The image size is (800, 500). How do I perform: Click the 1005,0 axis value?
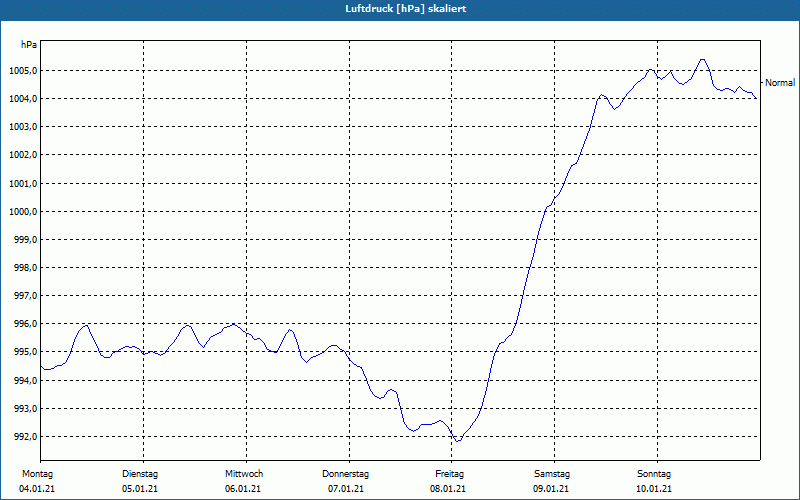[x=23, y=70]
